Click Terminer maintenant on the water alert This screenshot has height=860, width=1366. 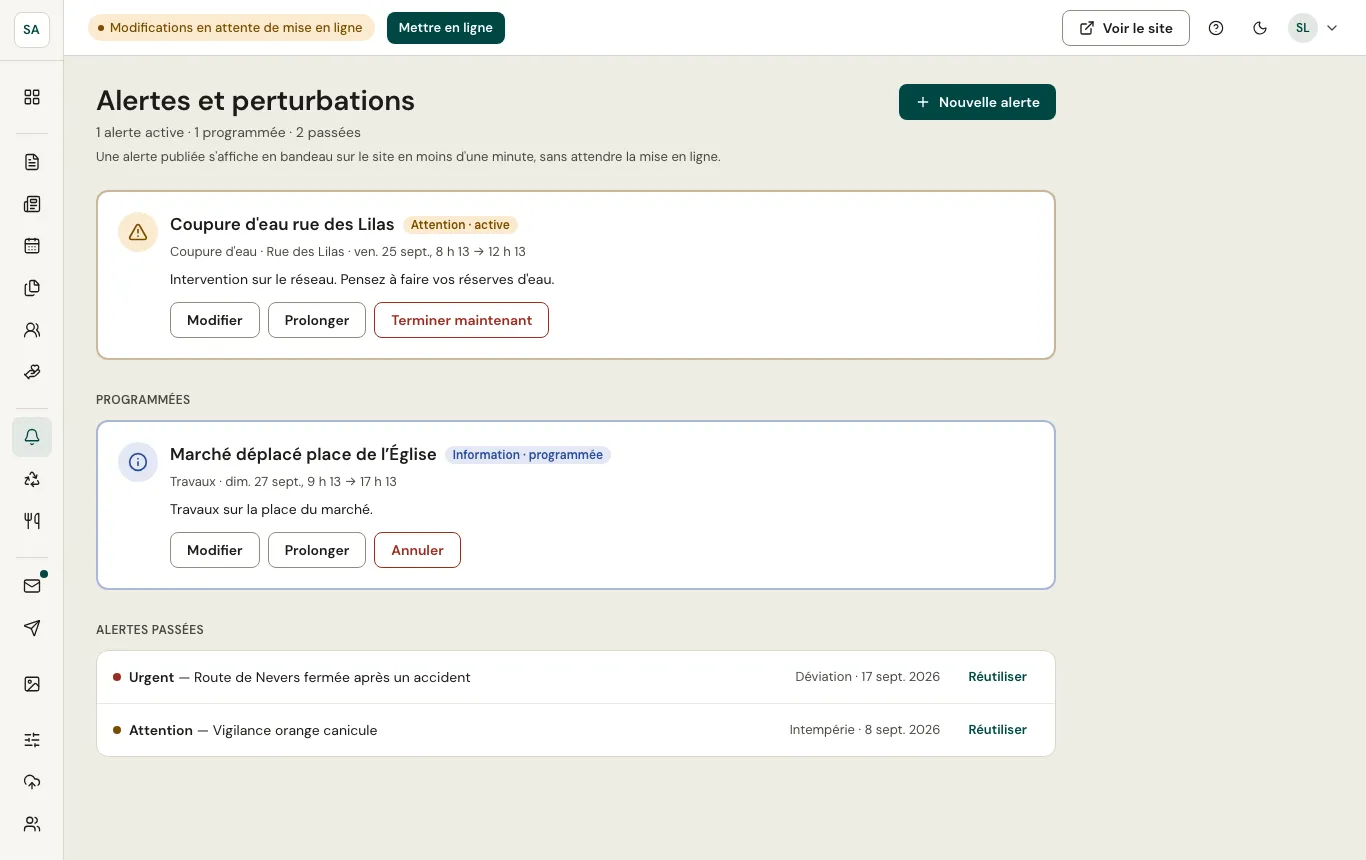(461, 320)
